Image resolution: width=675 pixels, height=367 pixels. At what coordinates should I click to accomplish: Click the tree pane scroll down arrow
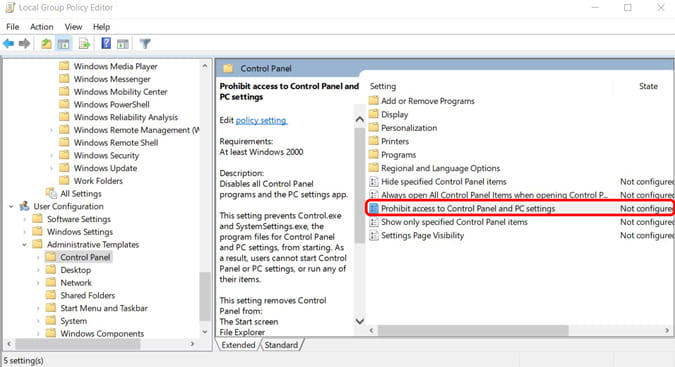coord(205,332)
